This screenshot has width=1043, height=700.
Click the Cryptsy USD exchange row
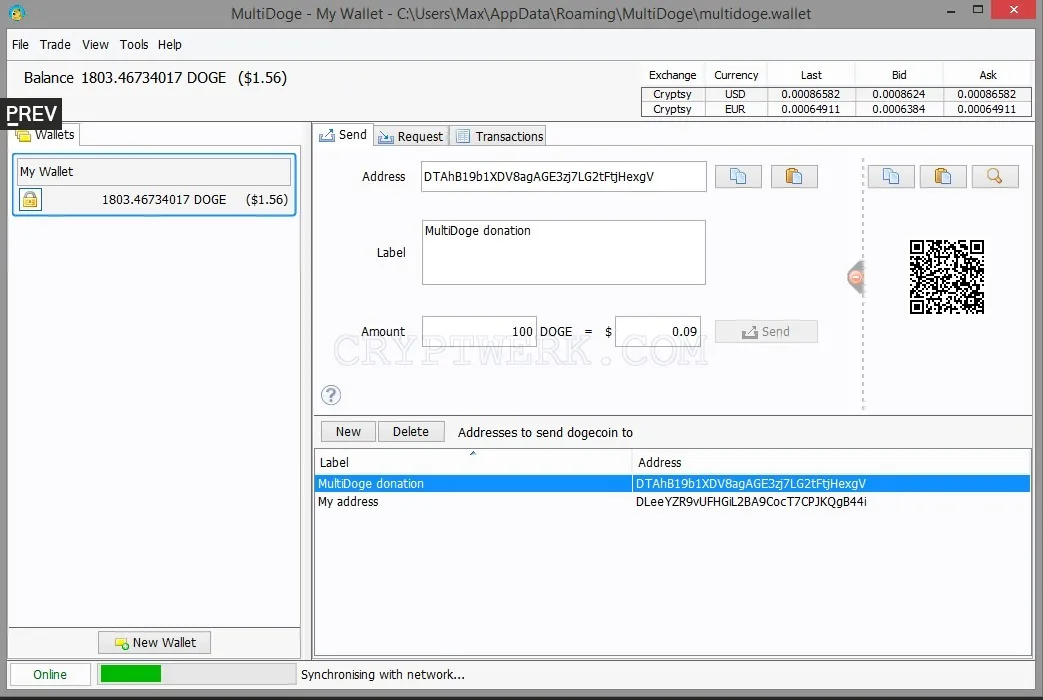tap(836, 94)
